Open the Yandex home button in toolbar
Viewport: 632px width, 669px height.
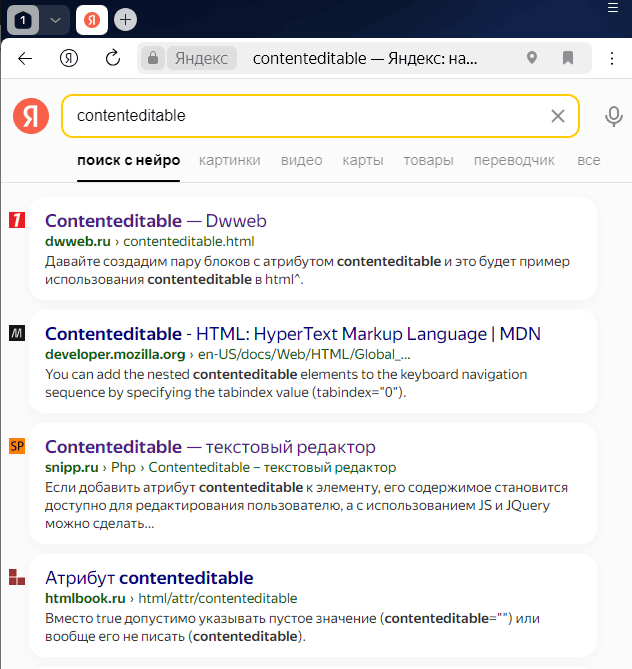coord(69,58)
